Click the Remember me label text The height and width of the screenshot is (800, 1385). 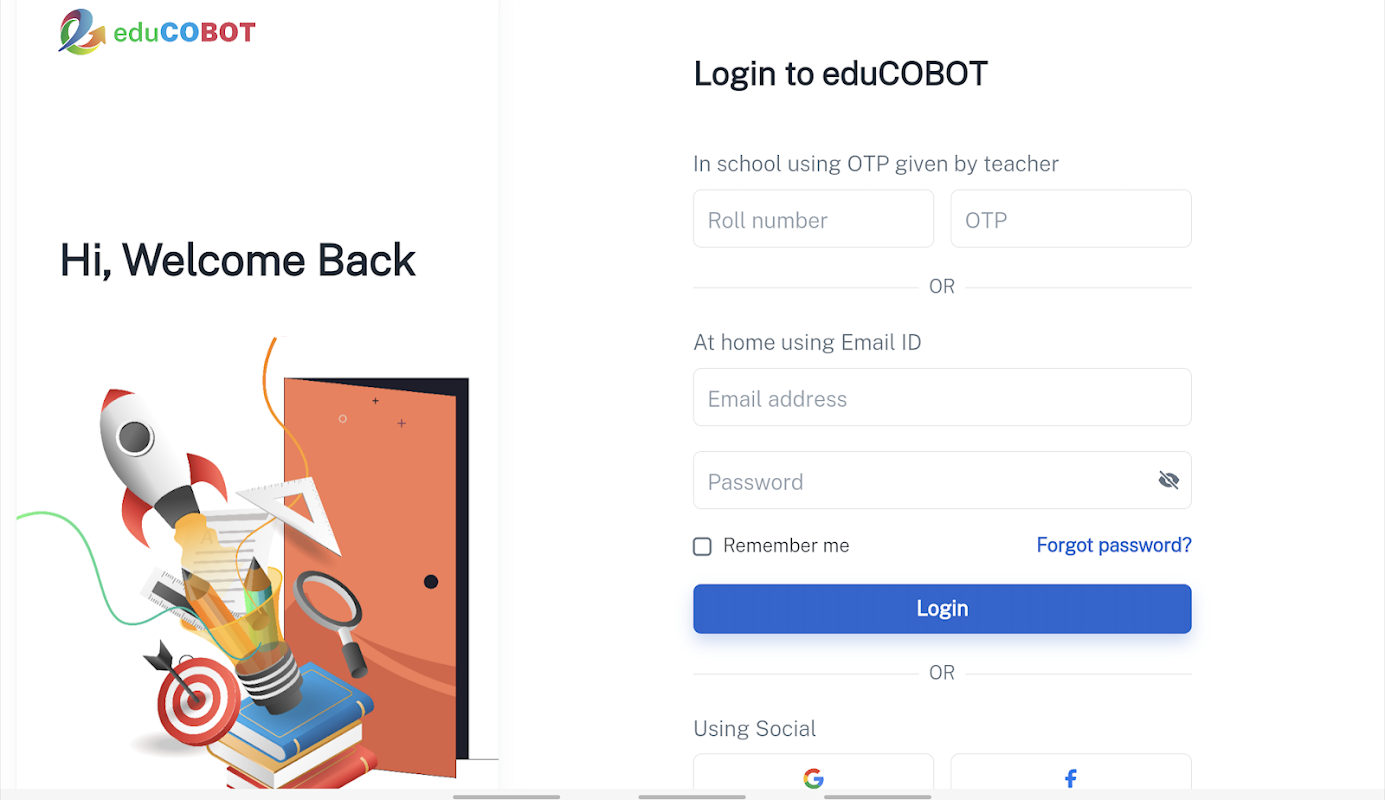click(786, 545)
